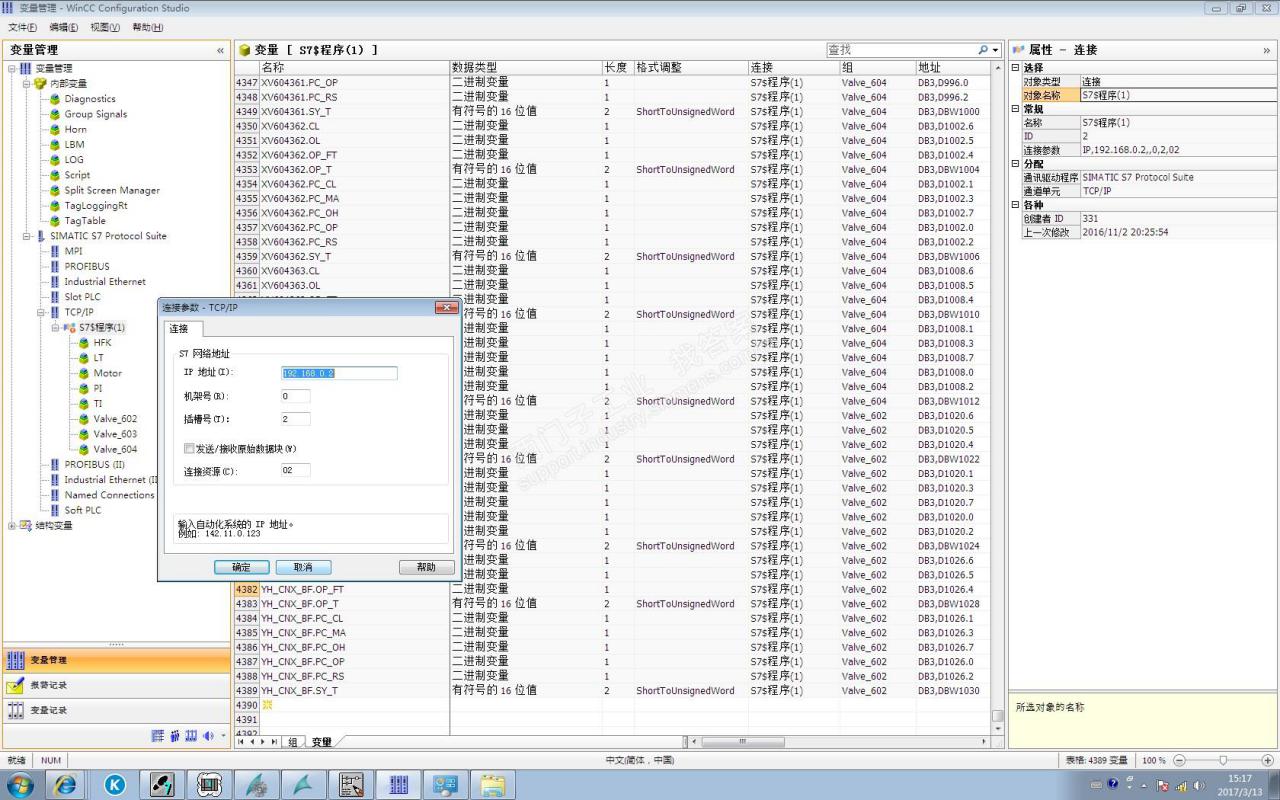Viewport: 1280px width, 800px height.
Task: Select the HFK tag group icon
Action: [x=84, y=343]
